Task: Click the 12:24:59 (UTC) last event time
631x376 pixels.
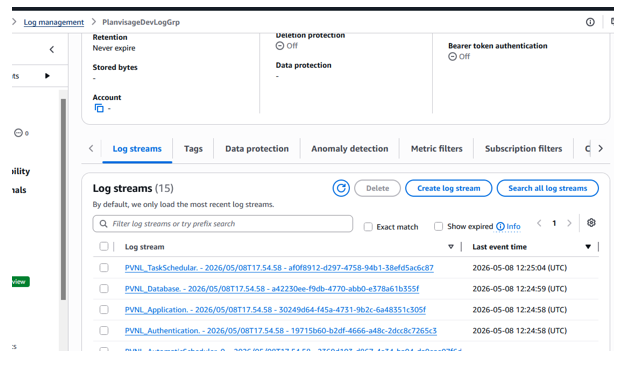Action: [520, 289]
